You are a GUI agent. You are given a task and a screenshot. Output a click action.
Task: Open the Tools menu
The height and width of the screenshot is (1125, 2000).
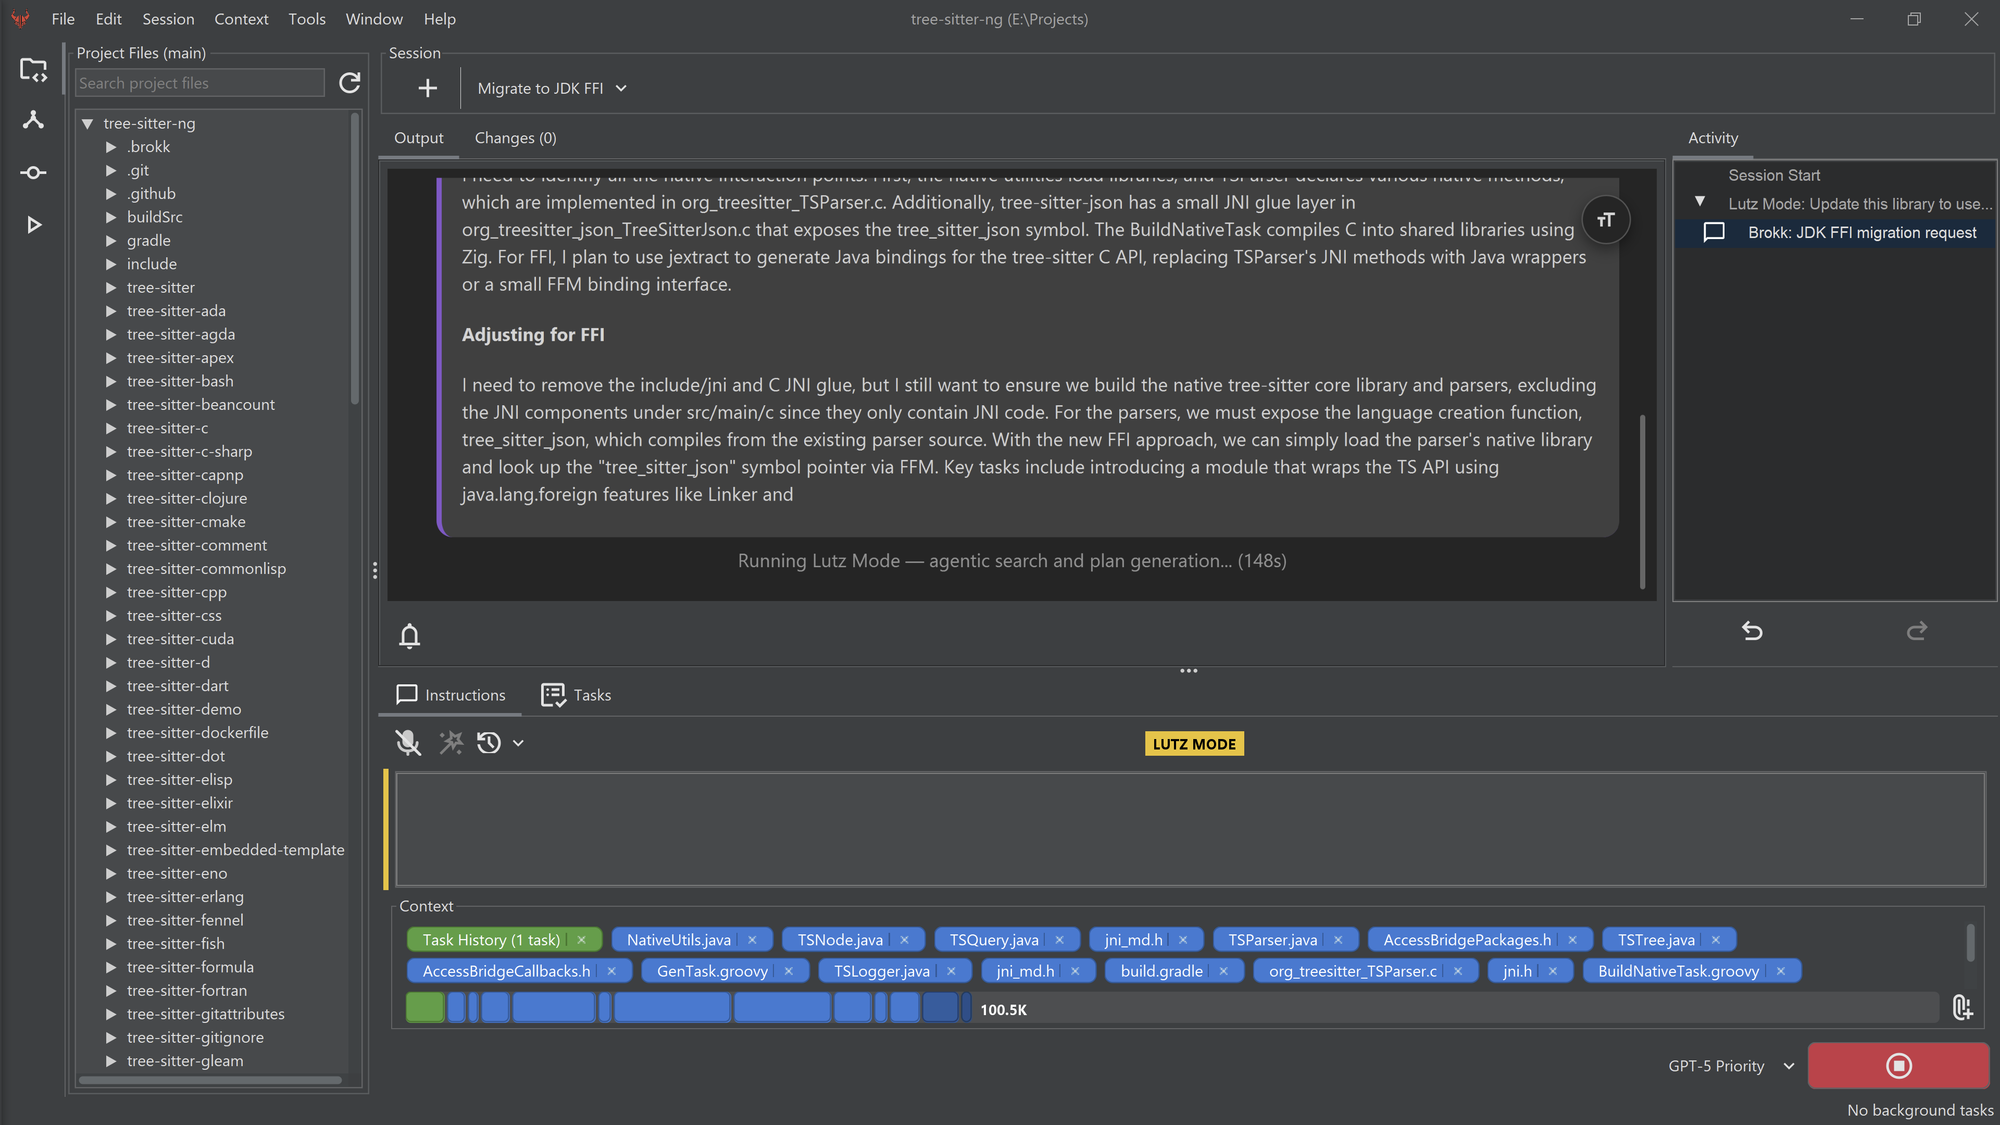tap(306, 19)
